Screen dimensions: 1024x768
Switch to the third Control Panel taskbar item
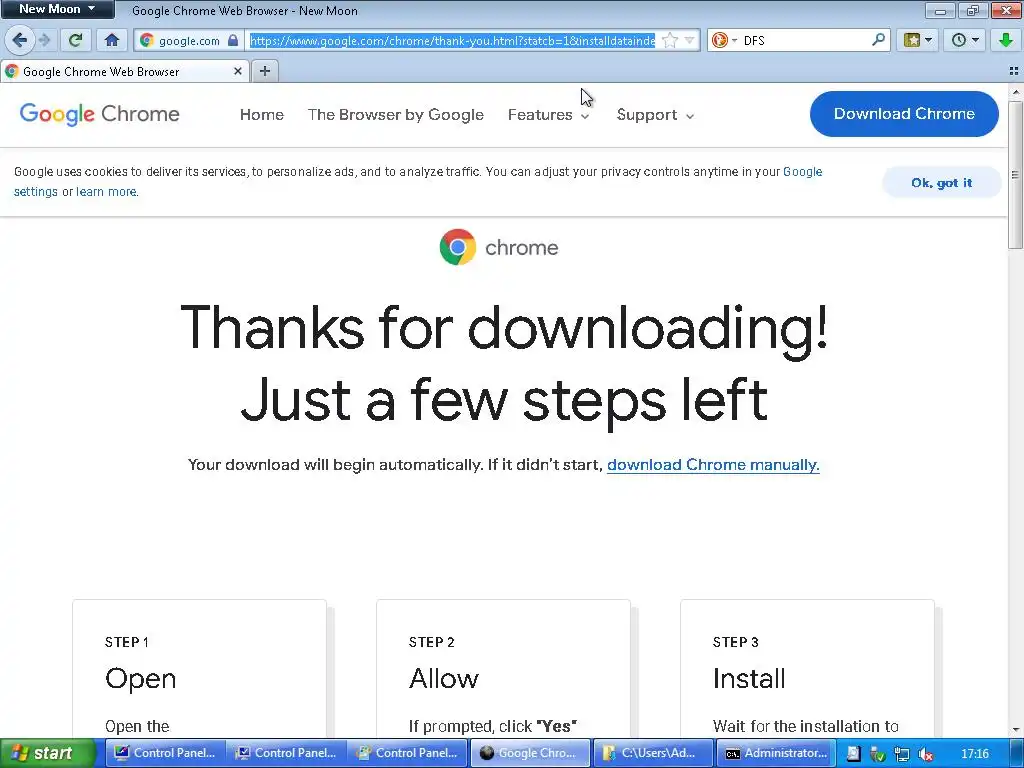pyautogui.click(x=408, y=753)
